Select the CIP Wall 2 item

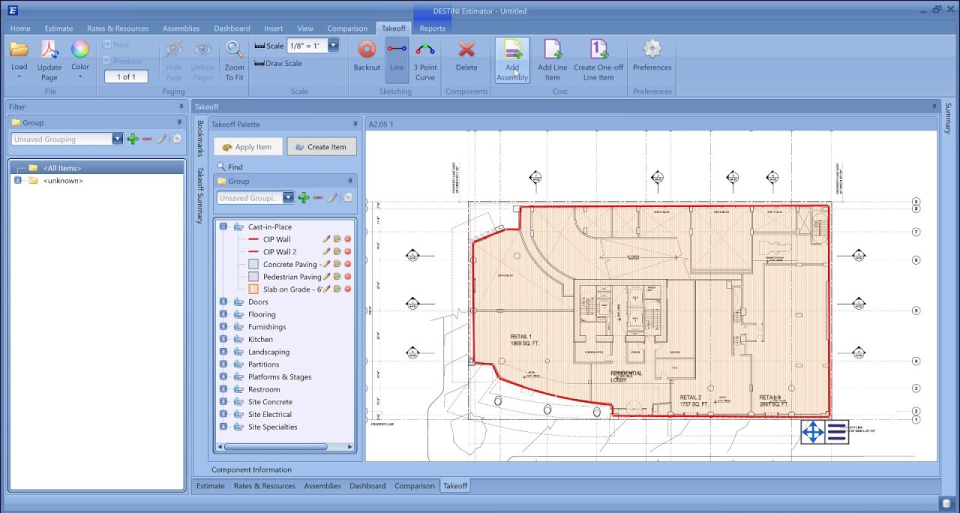point(279,252)
